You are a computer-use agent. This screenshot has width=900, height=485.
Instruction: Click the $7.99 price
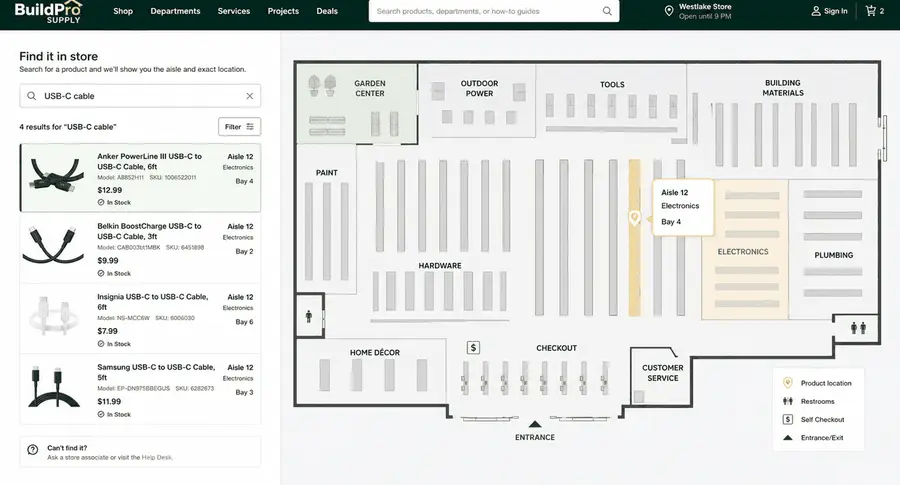pos(107,331)
